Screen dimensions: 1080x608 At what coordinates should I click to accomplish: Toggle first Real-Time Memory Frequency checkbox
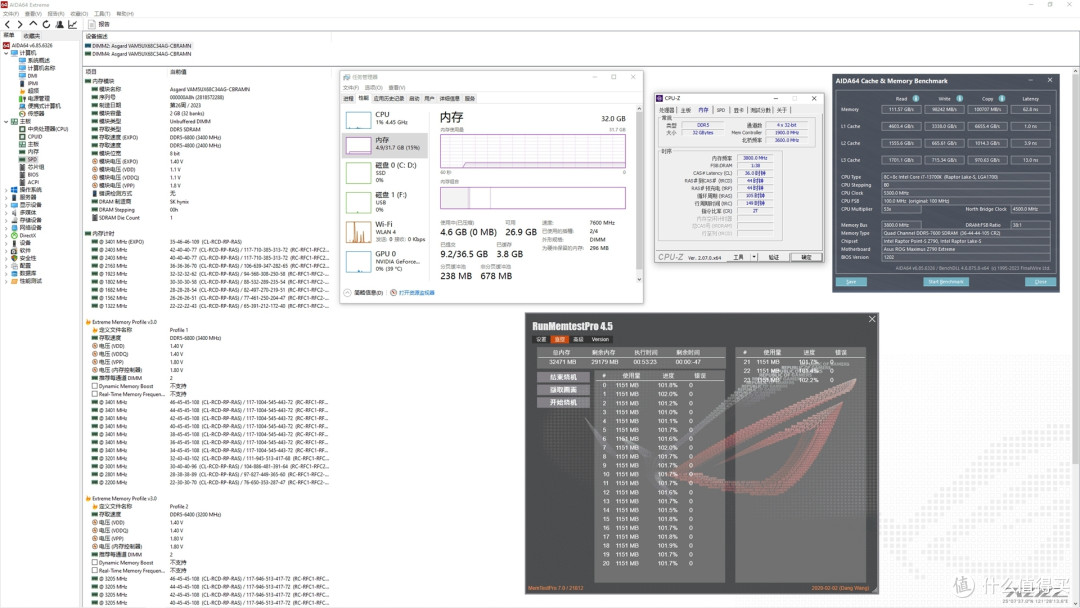[95, 395]
